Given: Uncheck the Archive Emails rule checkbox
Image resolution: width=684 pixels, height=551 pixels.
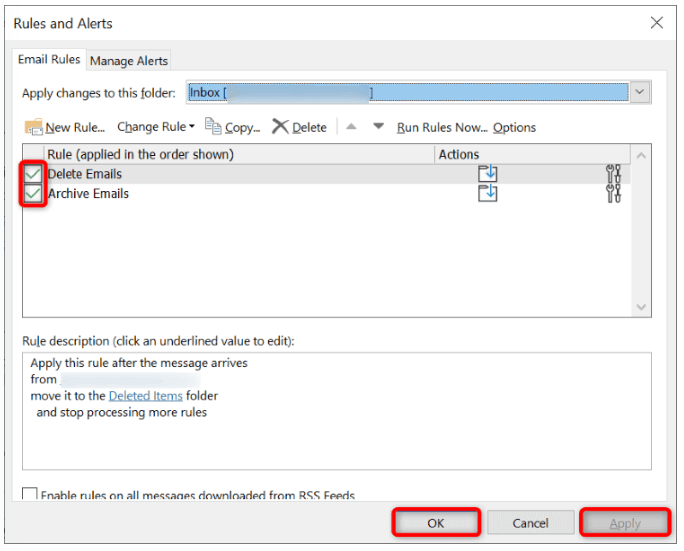Looking at the screenshot, I should coord(33,193).
